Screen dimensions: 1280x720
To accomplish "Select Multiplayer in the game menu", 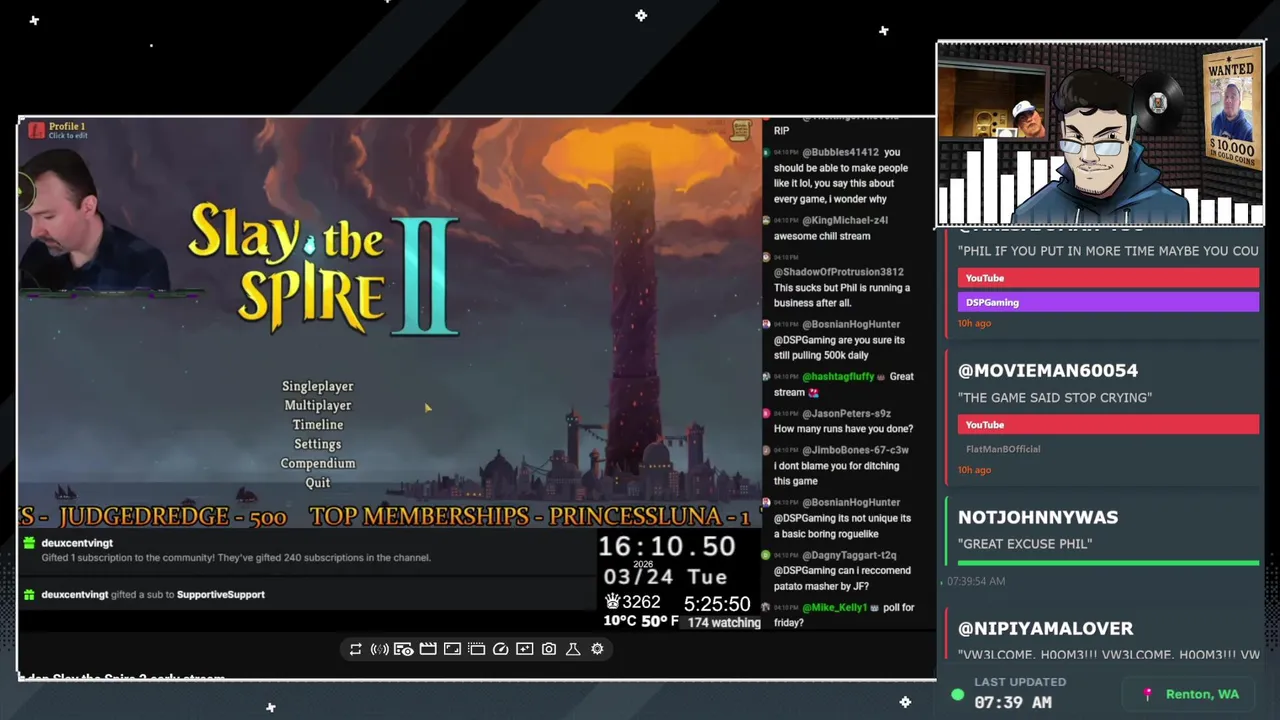I will 317,405.
